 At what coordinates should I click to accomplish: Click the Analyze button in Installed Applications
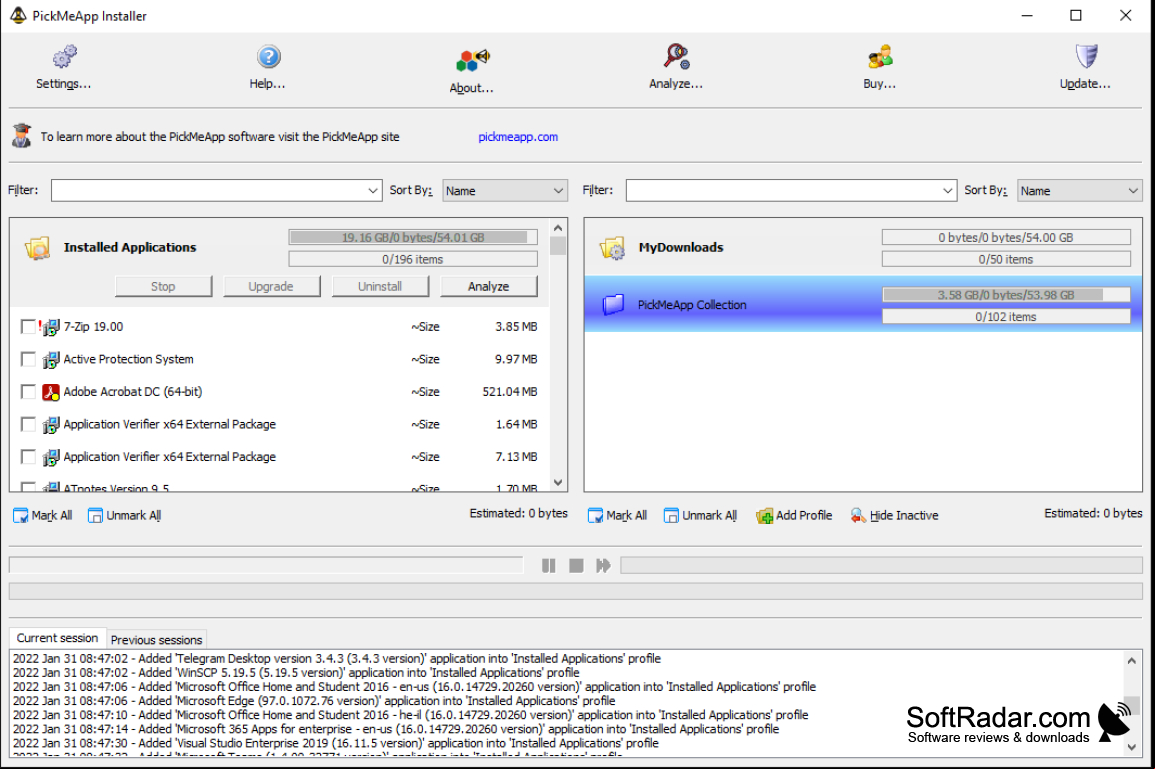click(x=488, y=287)
